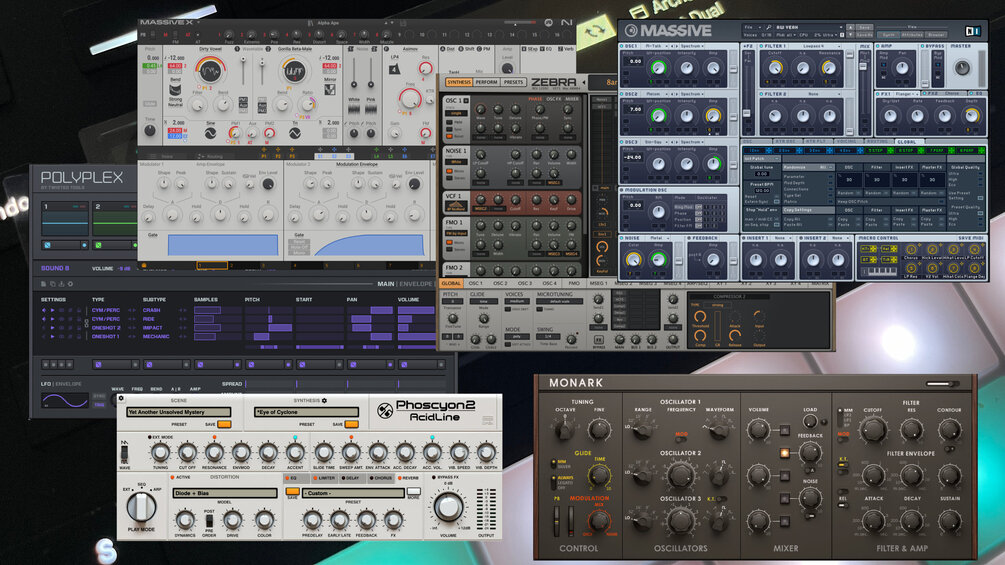Screen dimensions: 1005x565
Task: Click Zebra bypass icon above BYPASS label
Action: [x=598, y=340]
